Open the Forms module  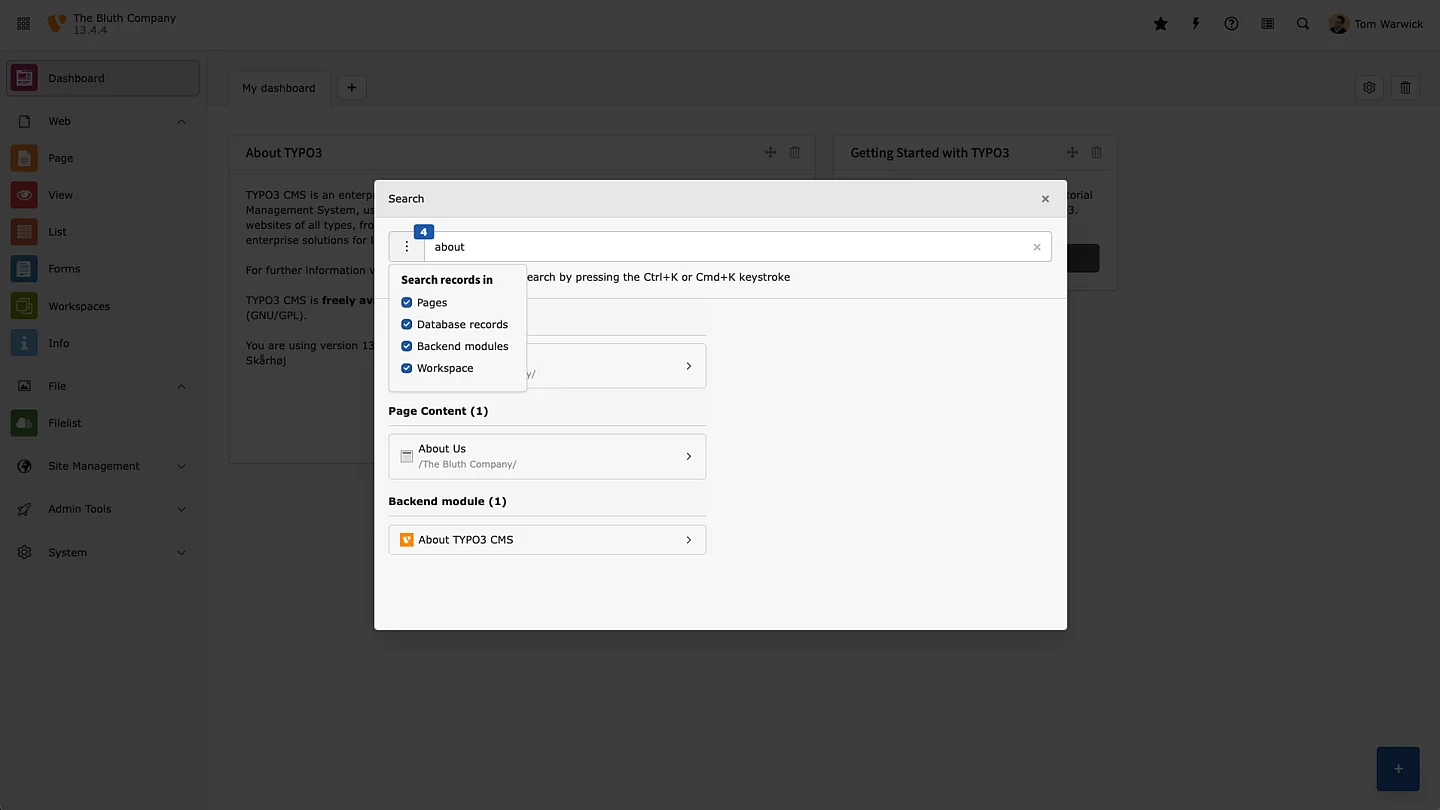point(64,268)
